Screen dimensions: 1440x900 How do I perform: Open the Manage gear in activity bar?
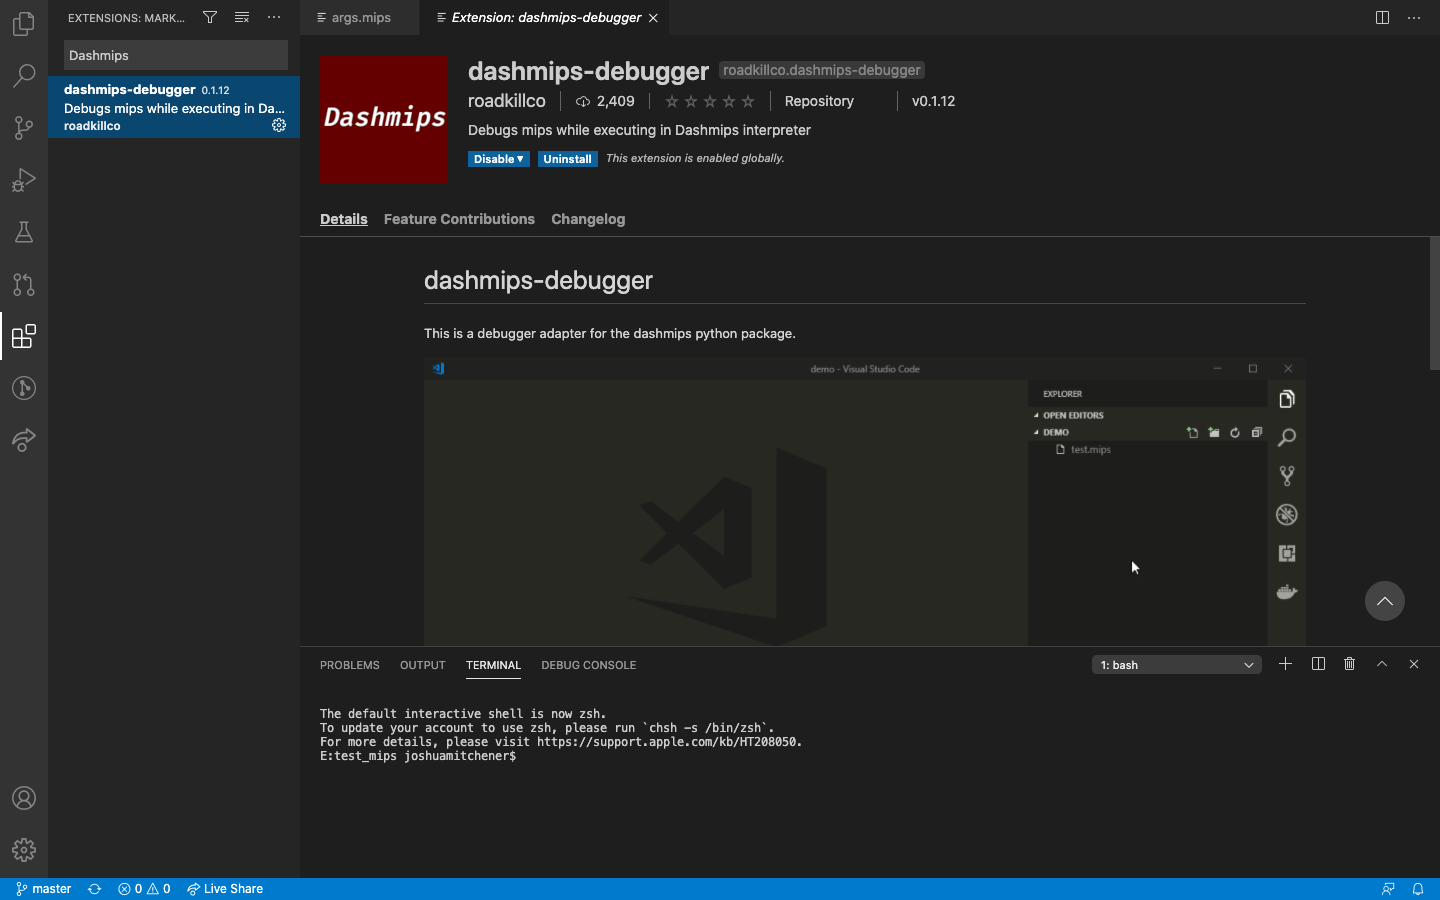(x=24, y=850)
